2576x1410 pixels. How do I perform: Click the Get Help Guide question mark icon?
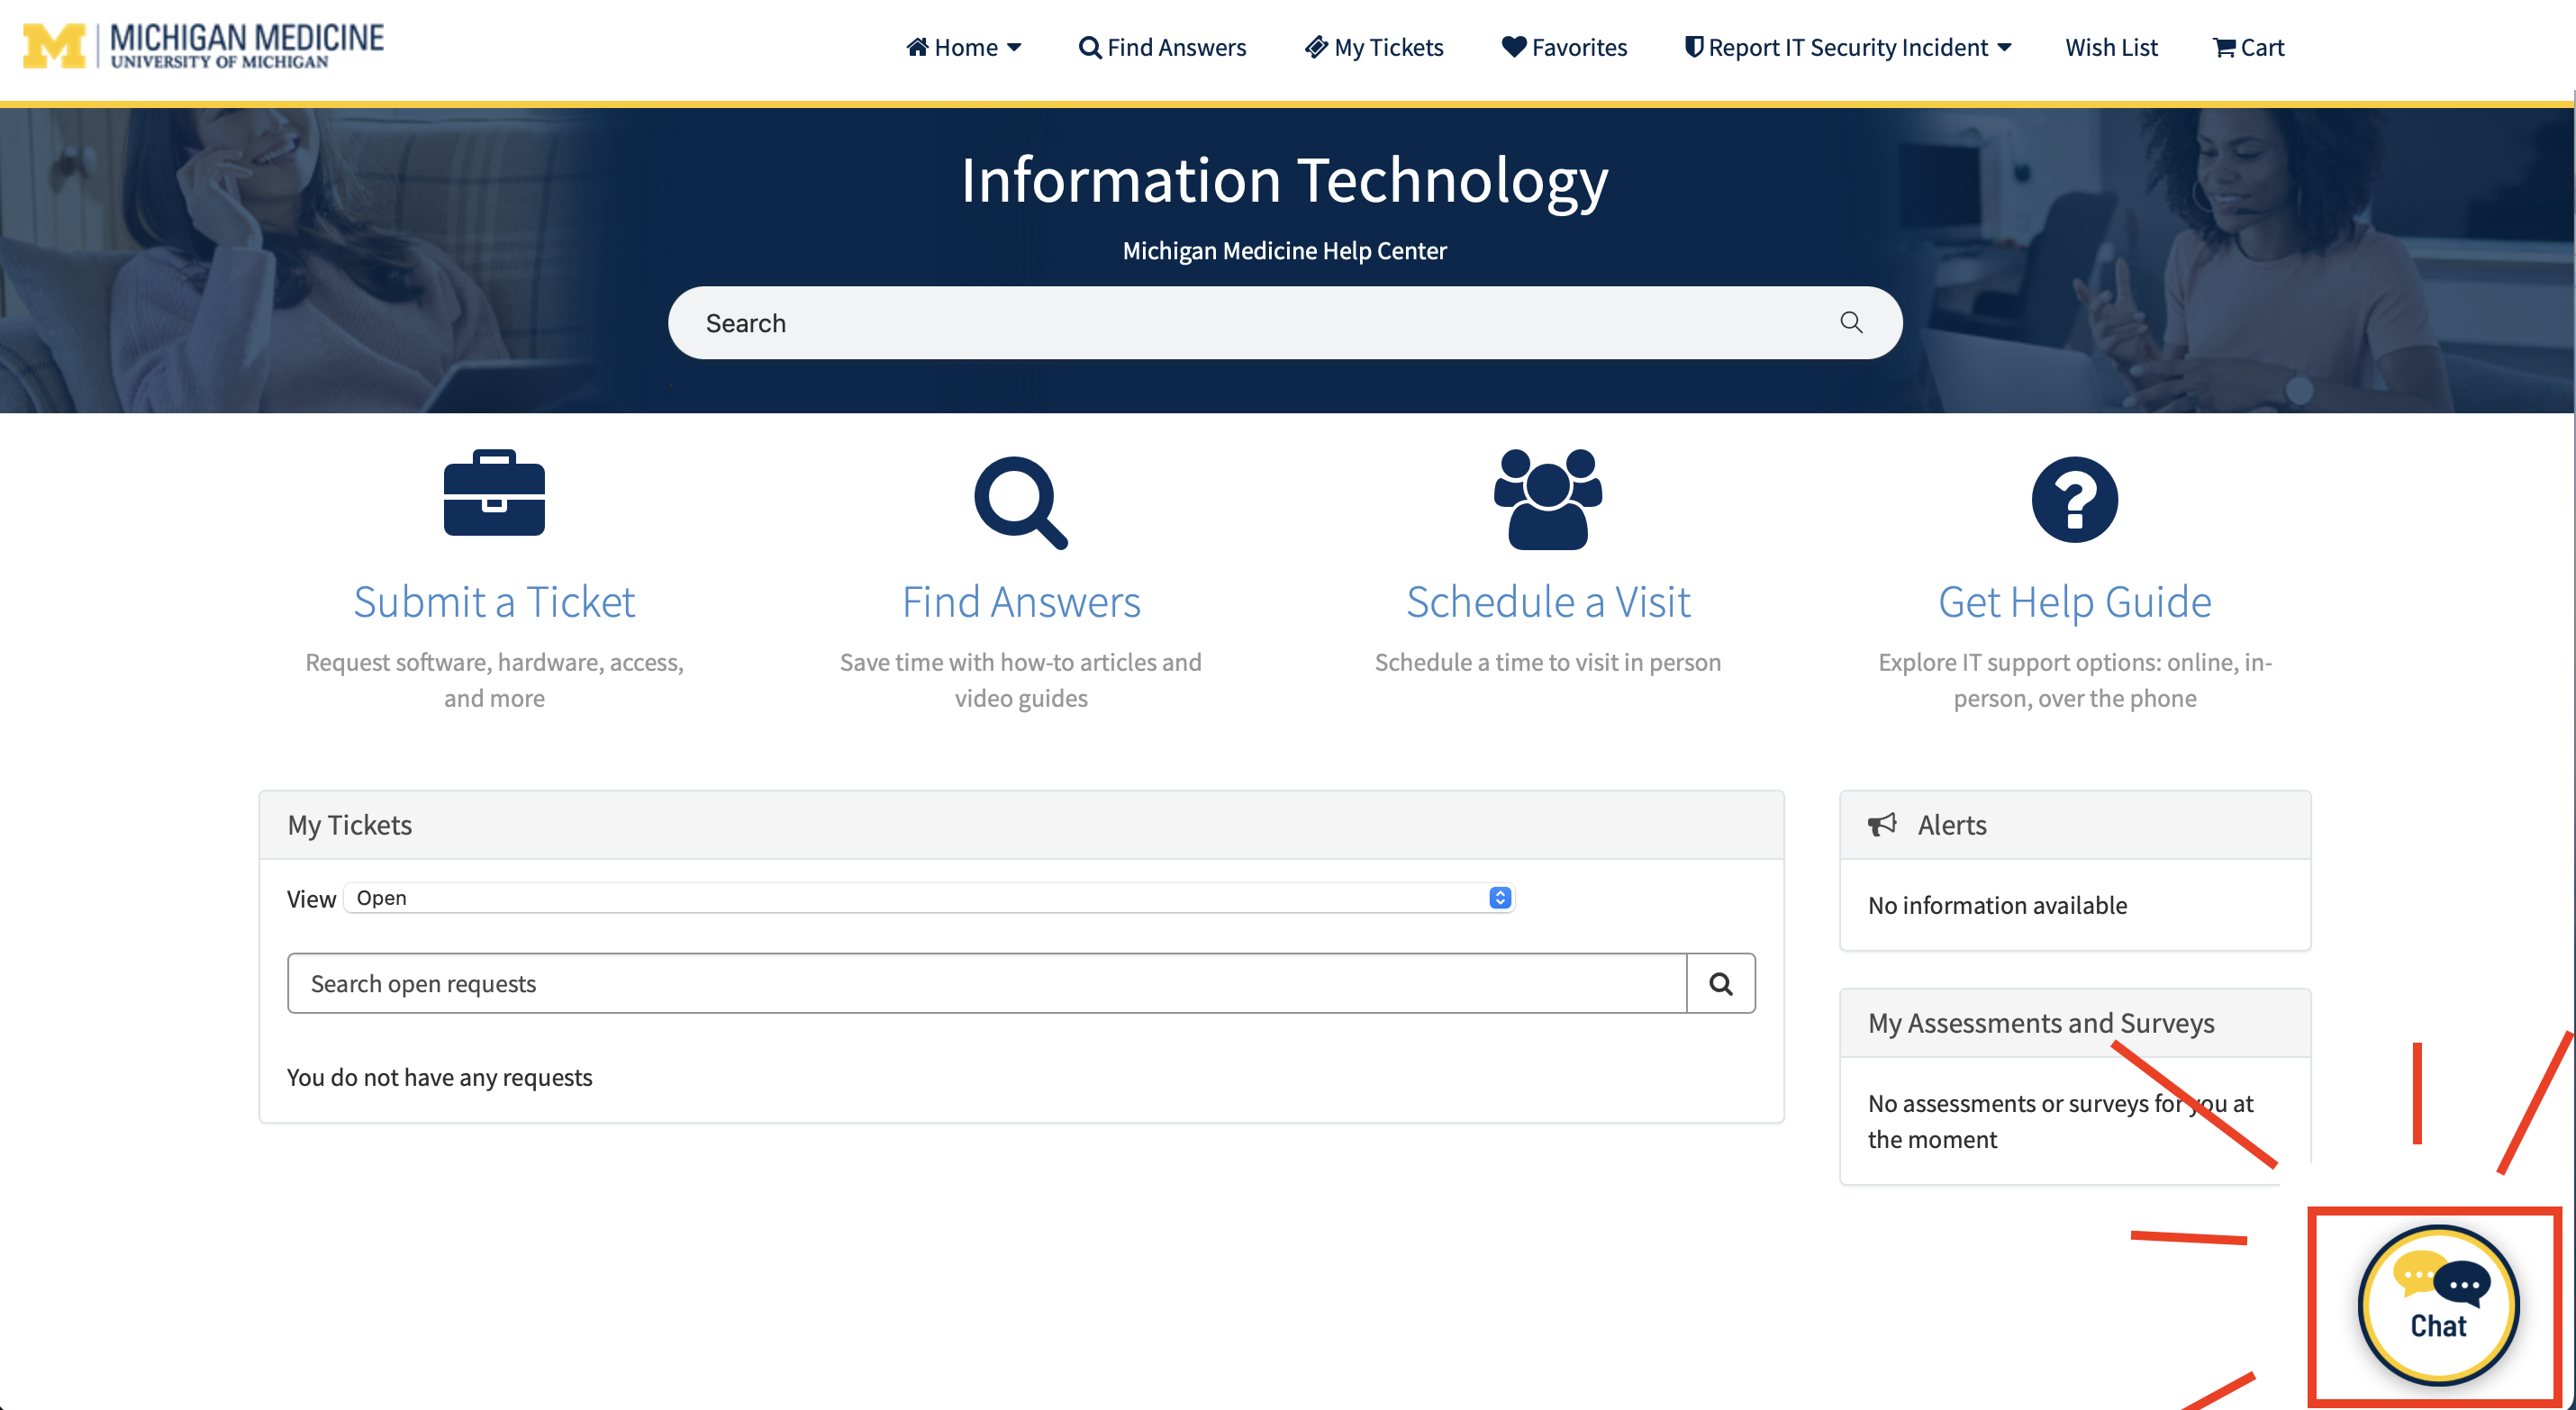click(x=2073, y=499)
